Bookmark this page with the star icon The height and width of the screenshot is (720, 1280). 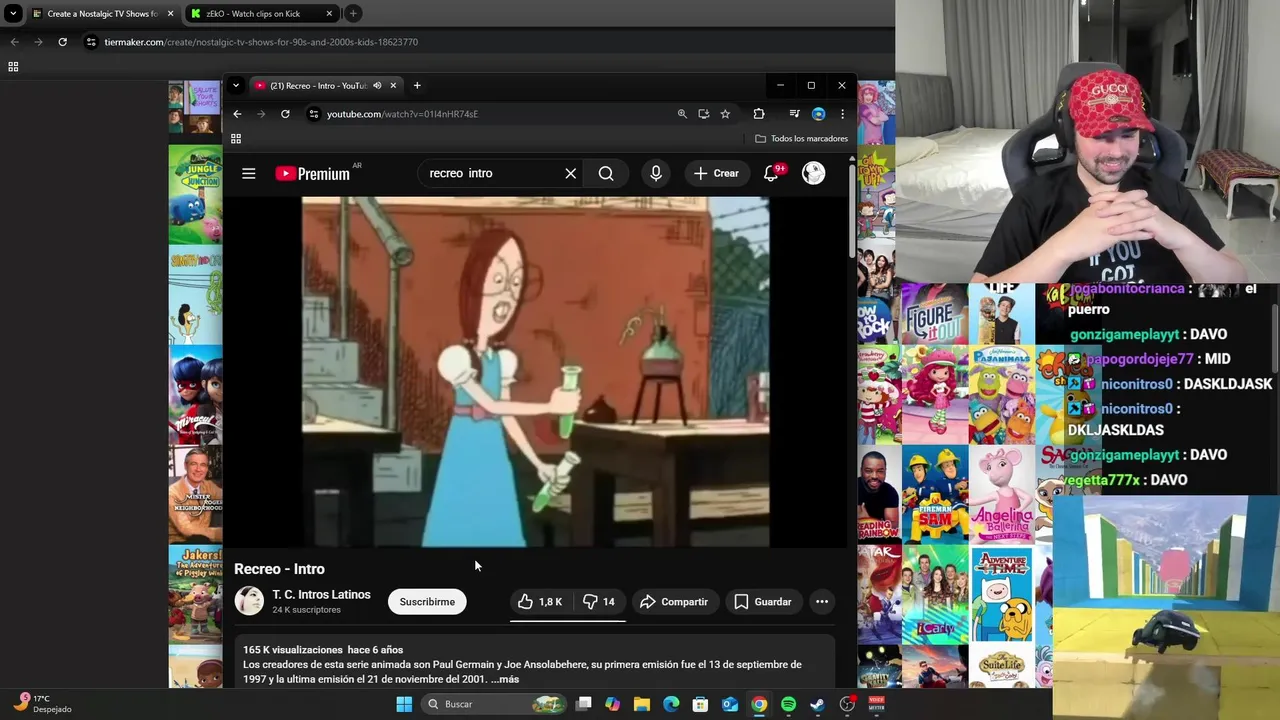pyautogui.click(x=725, y=114)
